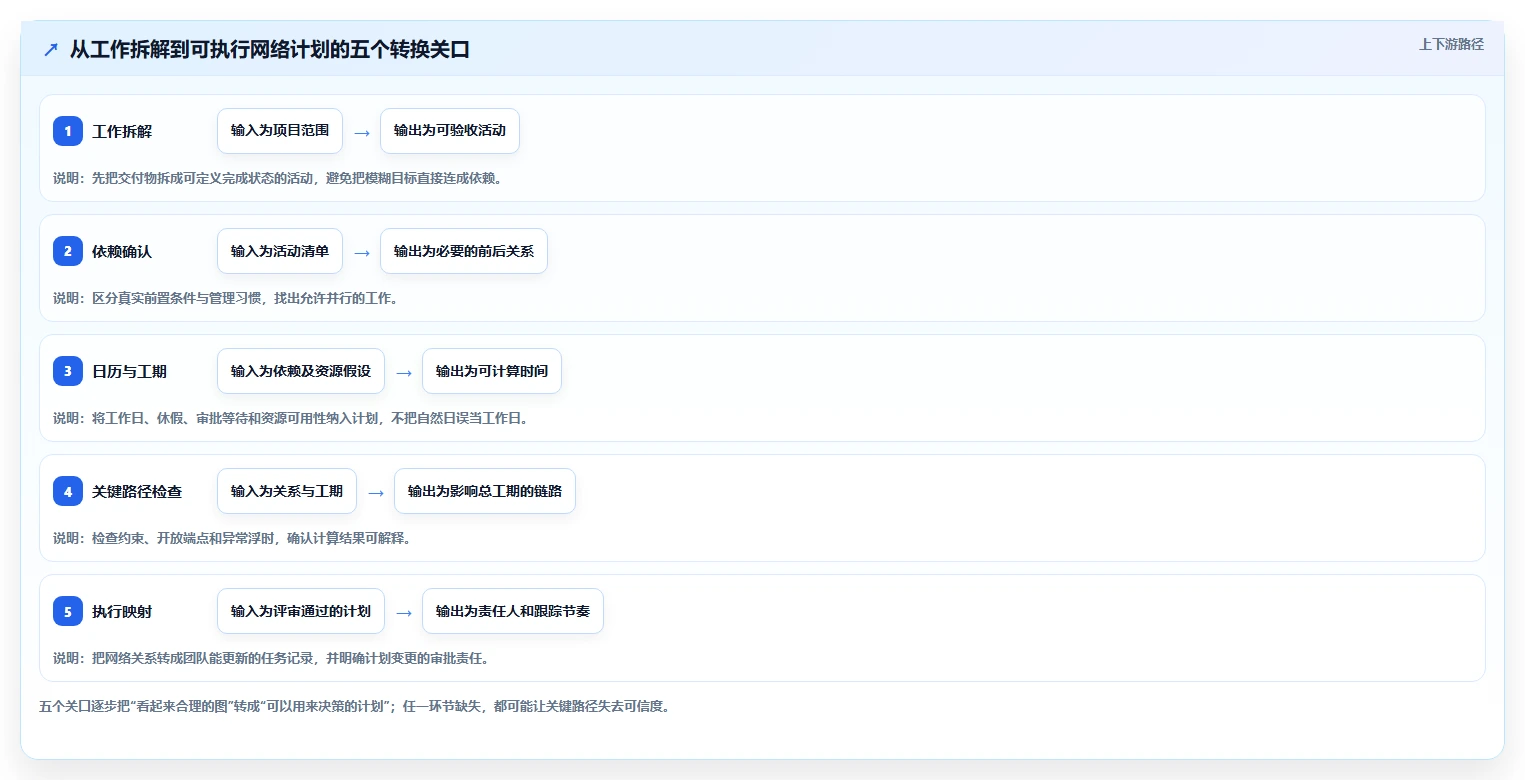
Task: Select the 日历与工期 step name
Action: tap(129, 371)
